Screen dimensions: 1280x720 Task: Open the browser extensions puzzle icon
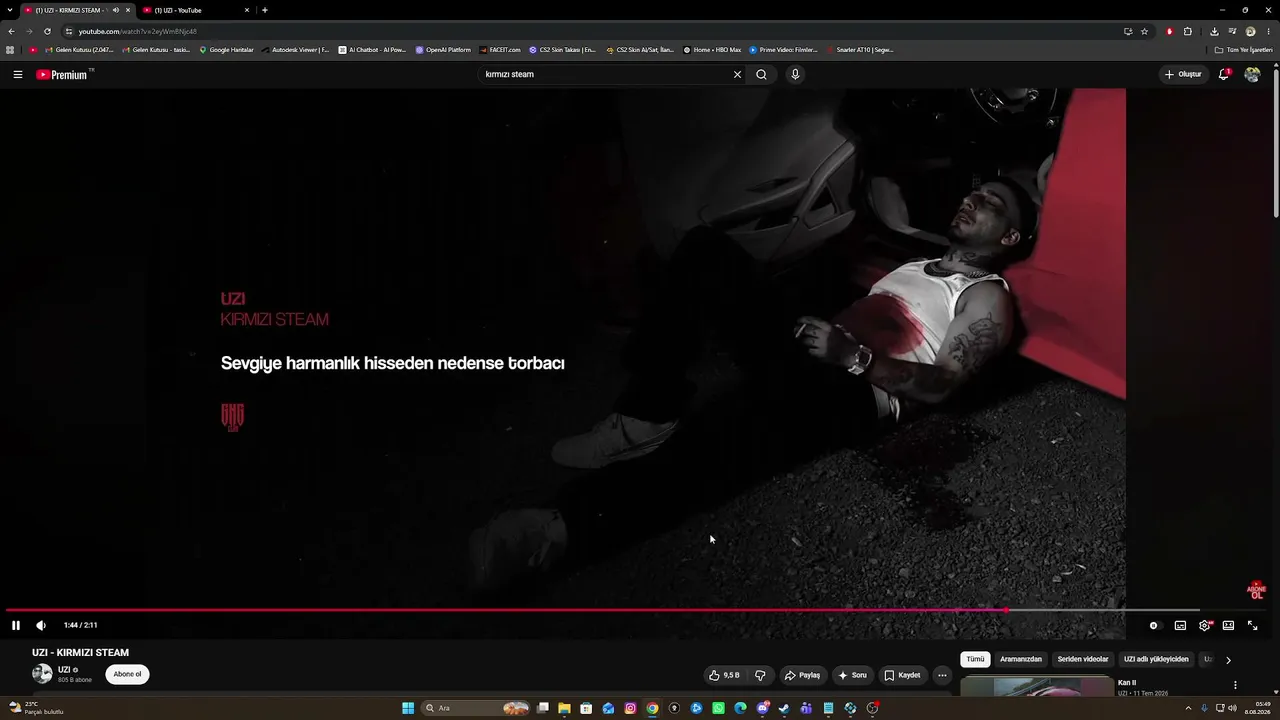[1188, 31]
